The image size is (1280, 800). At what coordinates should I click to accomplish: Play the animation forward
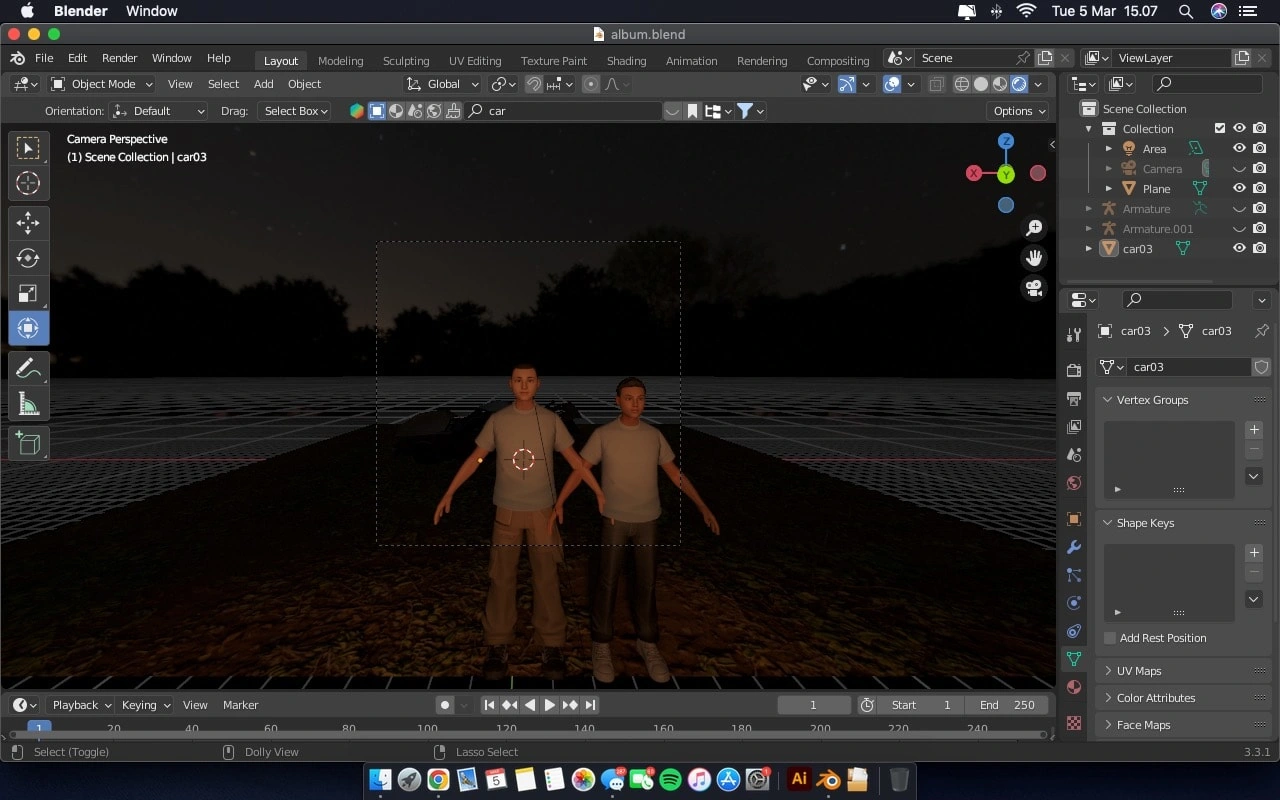point(550,705)
